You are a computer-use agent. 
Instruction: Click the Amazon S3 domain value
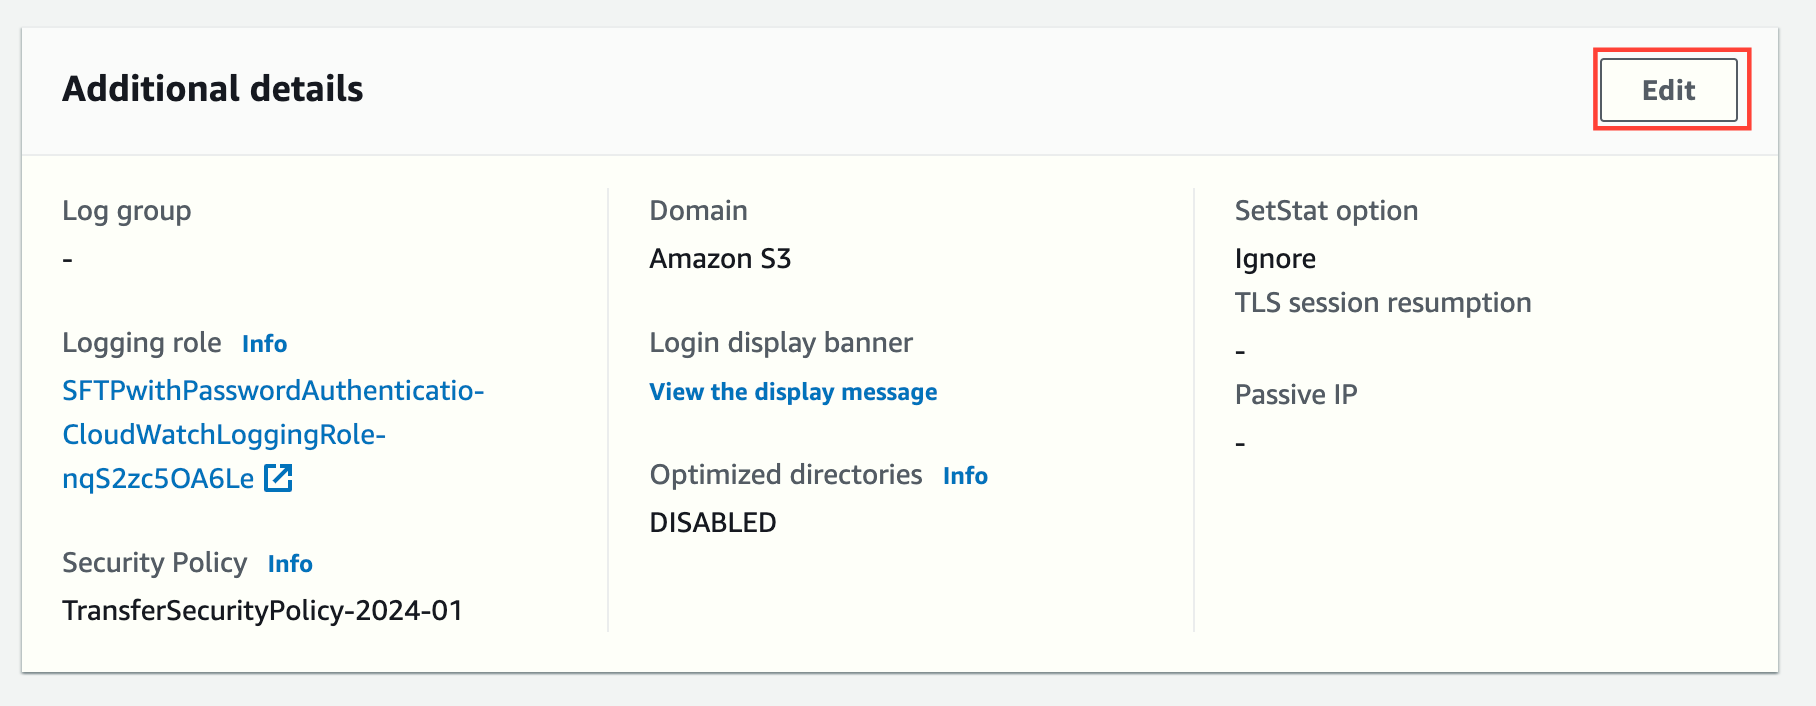[720, 259]
